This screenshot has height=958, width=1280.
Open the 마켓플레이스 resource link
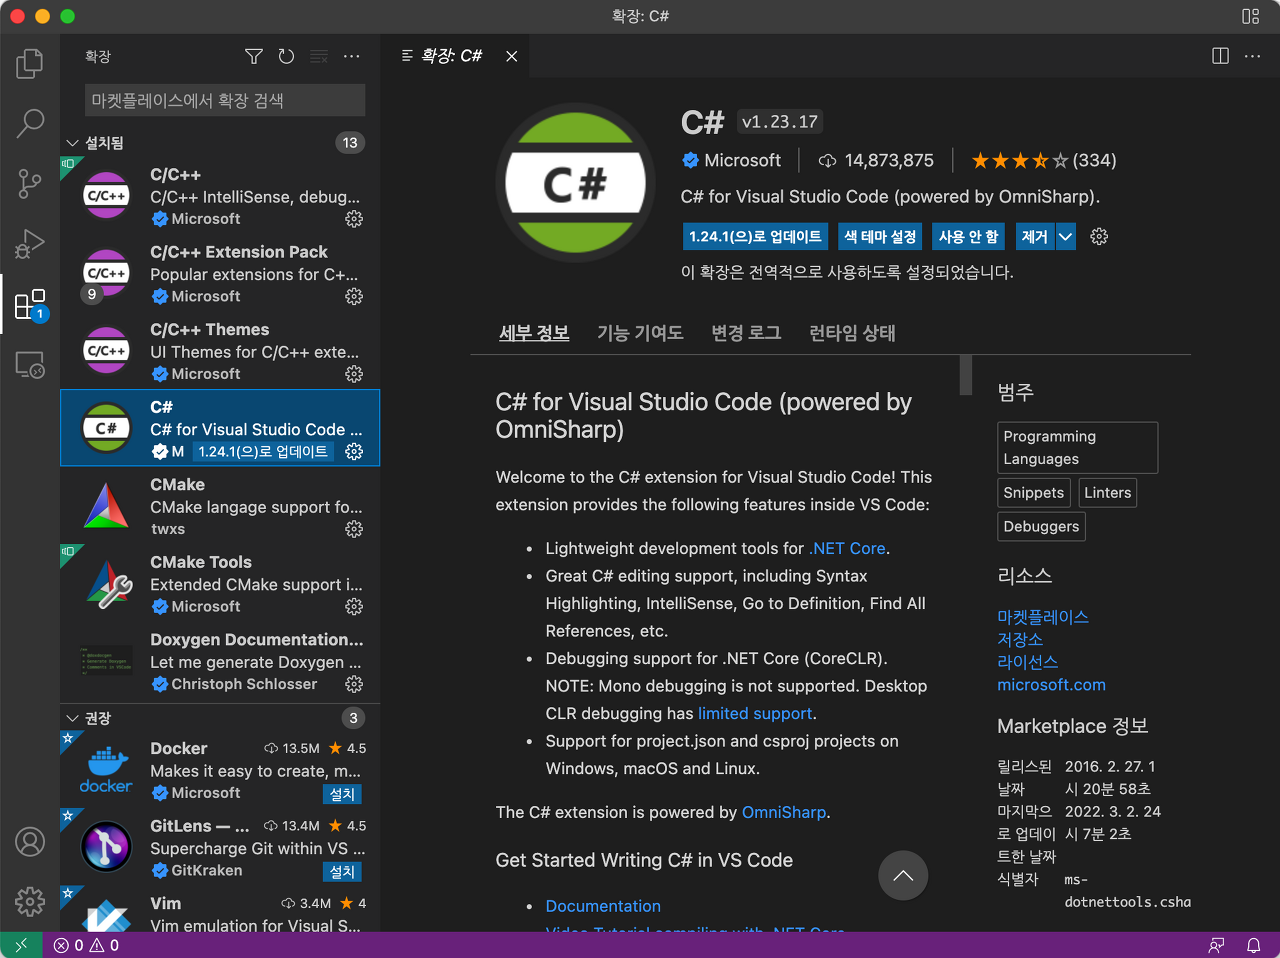(x=1043, y=617)
